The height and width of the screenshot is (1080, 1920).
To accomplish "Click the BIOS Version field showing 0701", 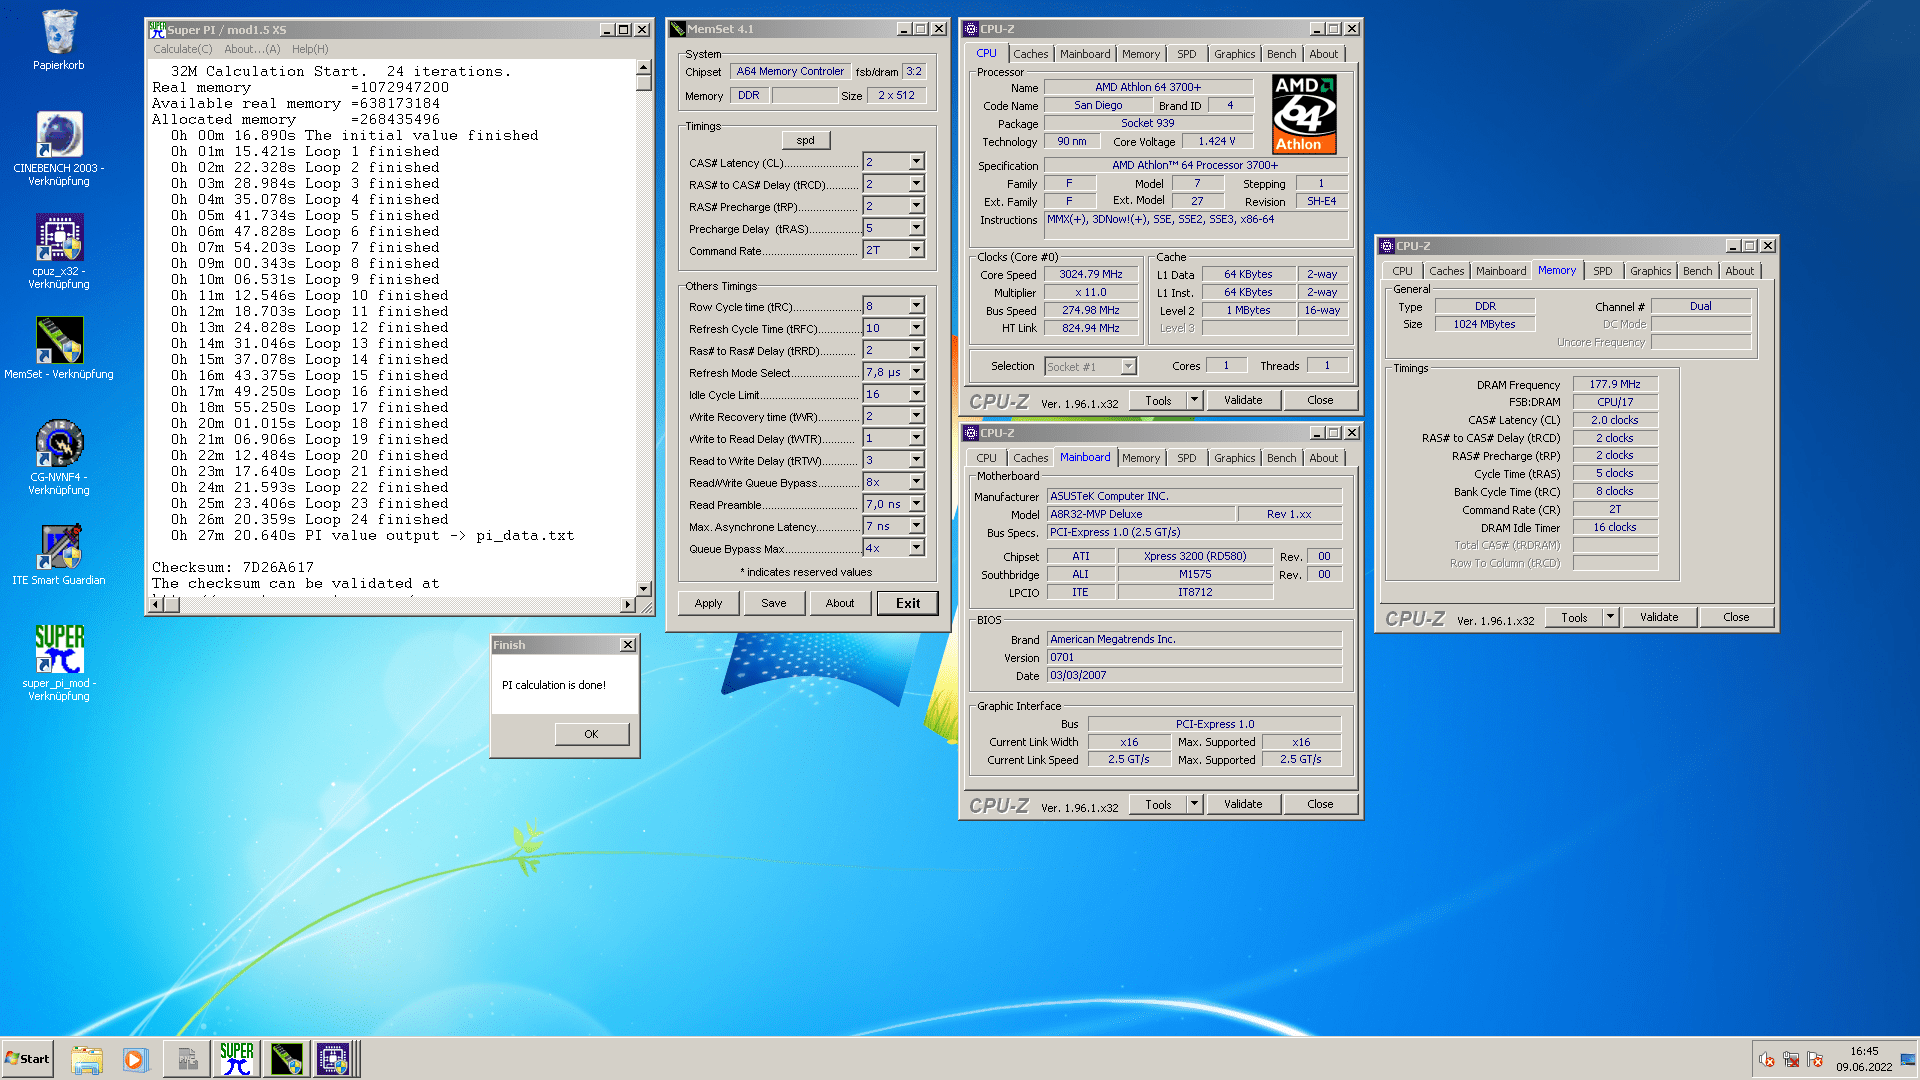I will (1194, 658).
